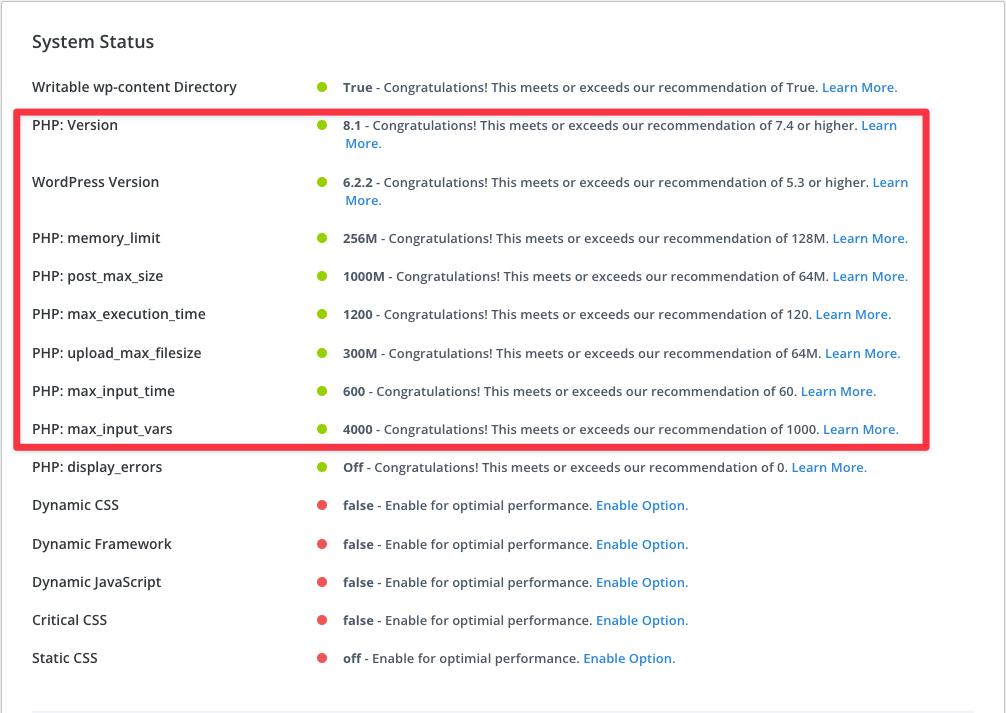Click Enable Option for Dynamic CSS

(x=642, y=506)
